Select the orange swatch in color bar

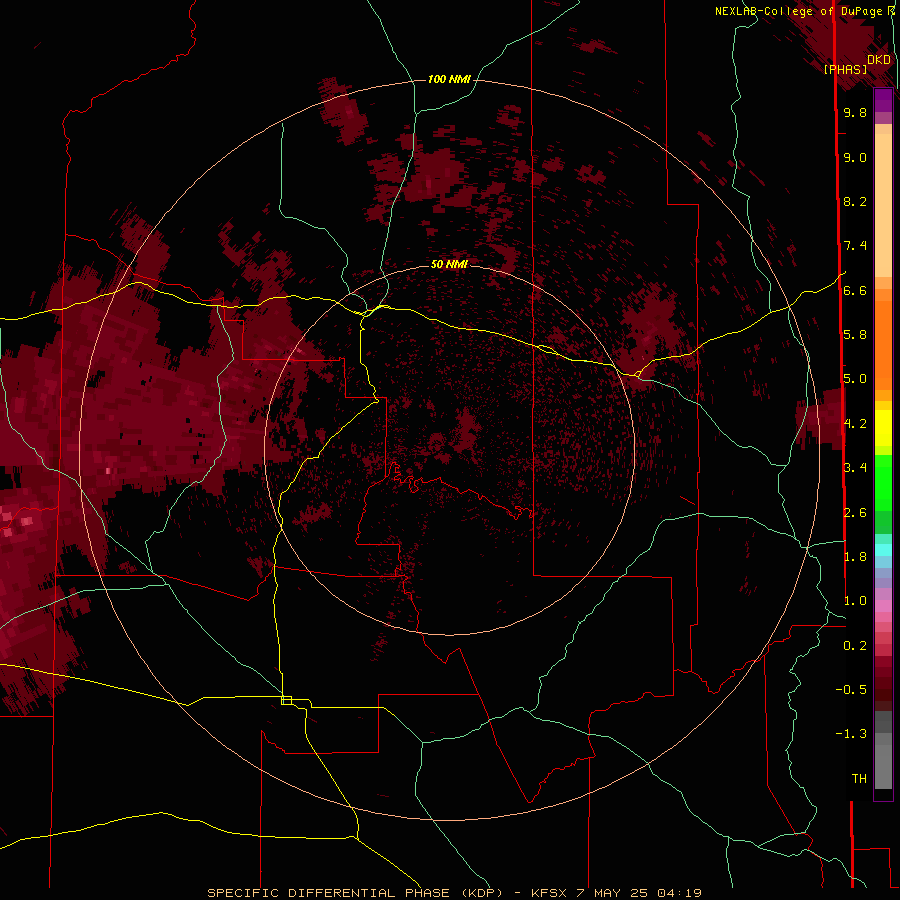tap(883, 344)
